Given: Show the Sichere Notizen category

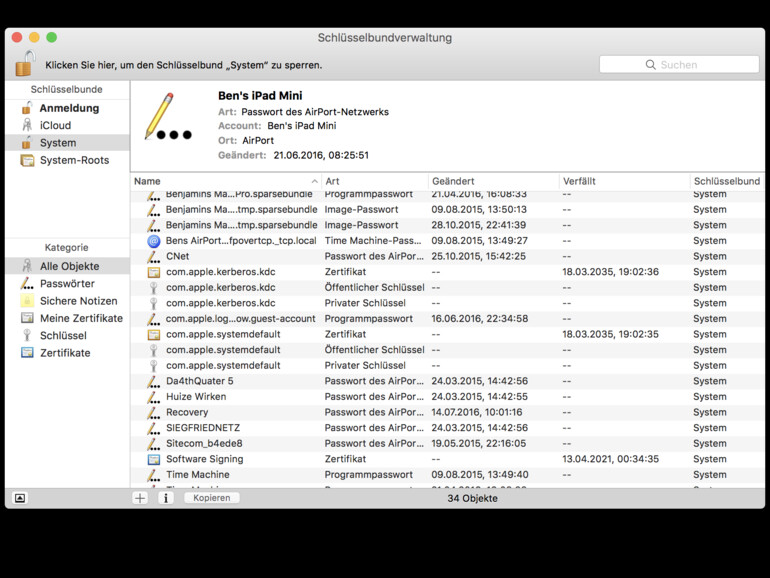Looking at the screenshot, I should pyautogui.click(x=78, y=301).
